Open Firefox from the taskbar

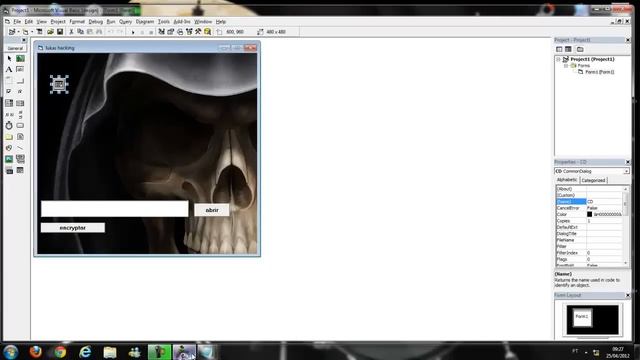(x=36, y=352)
